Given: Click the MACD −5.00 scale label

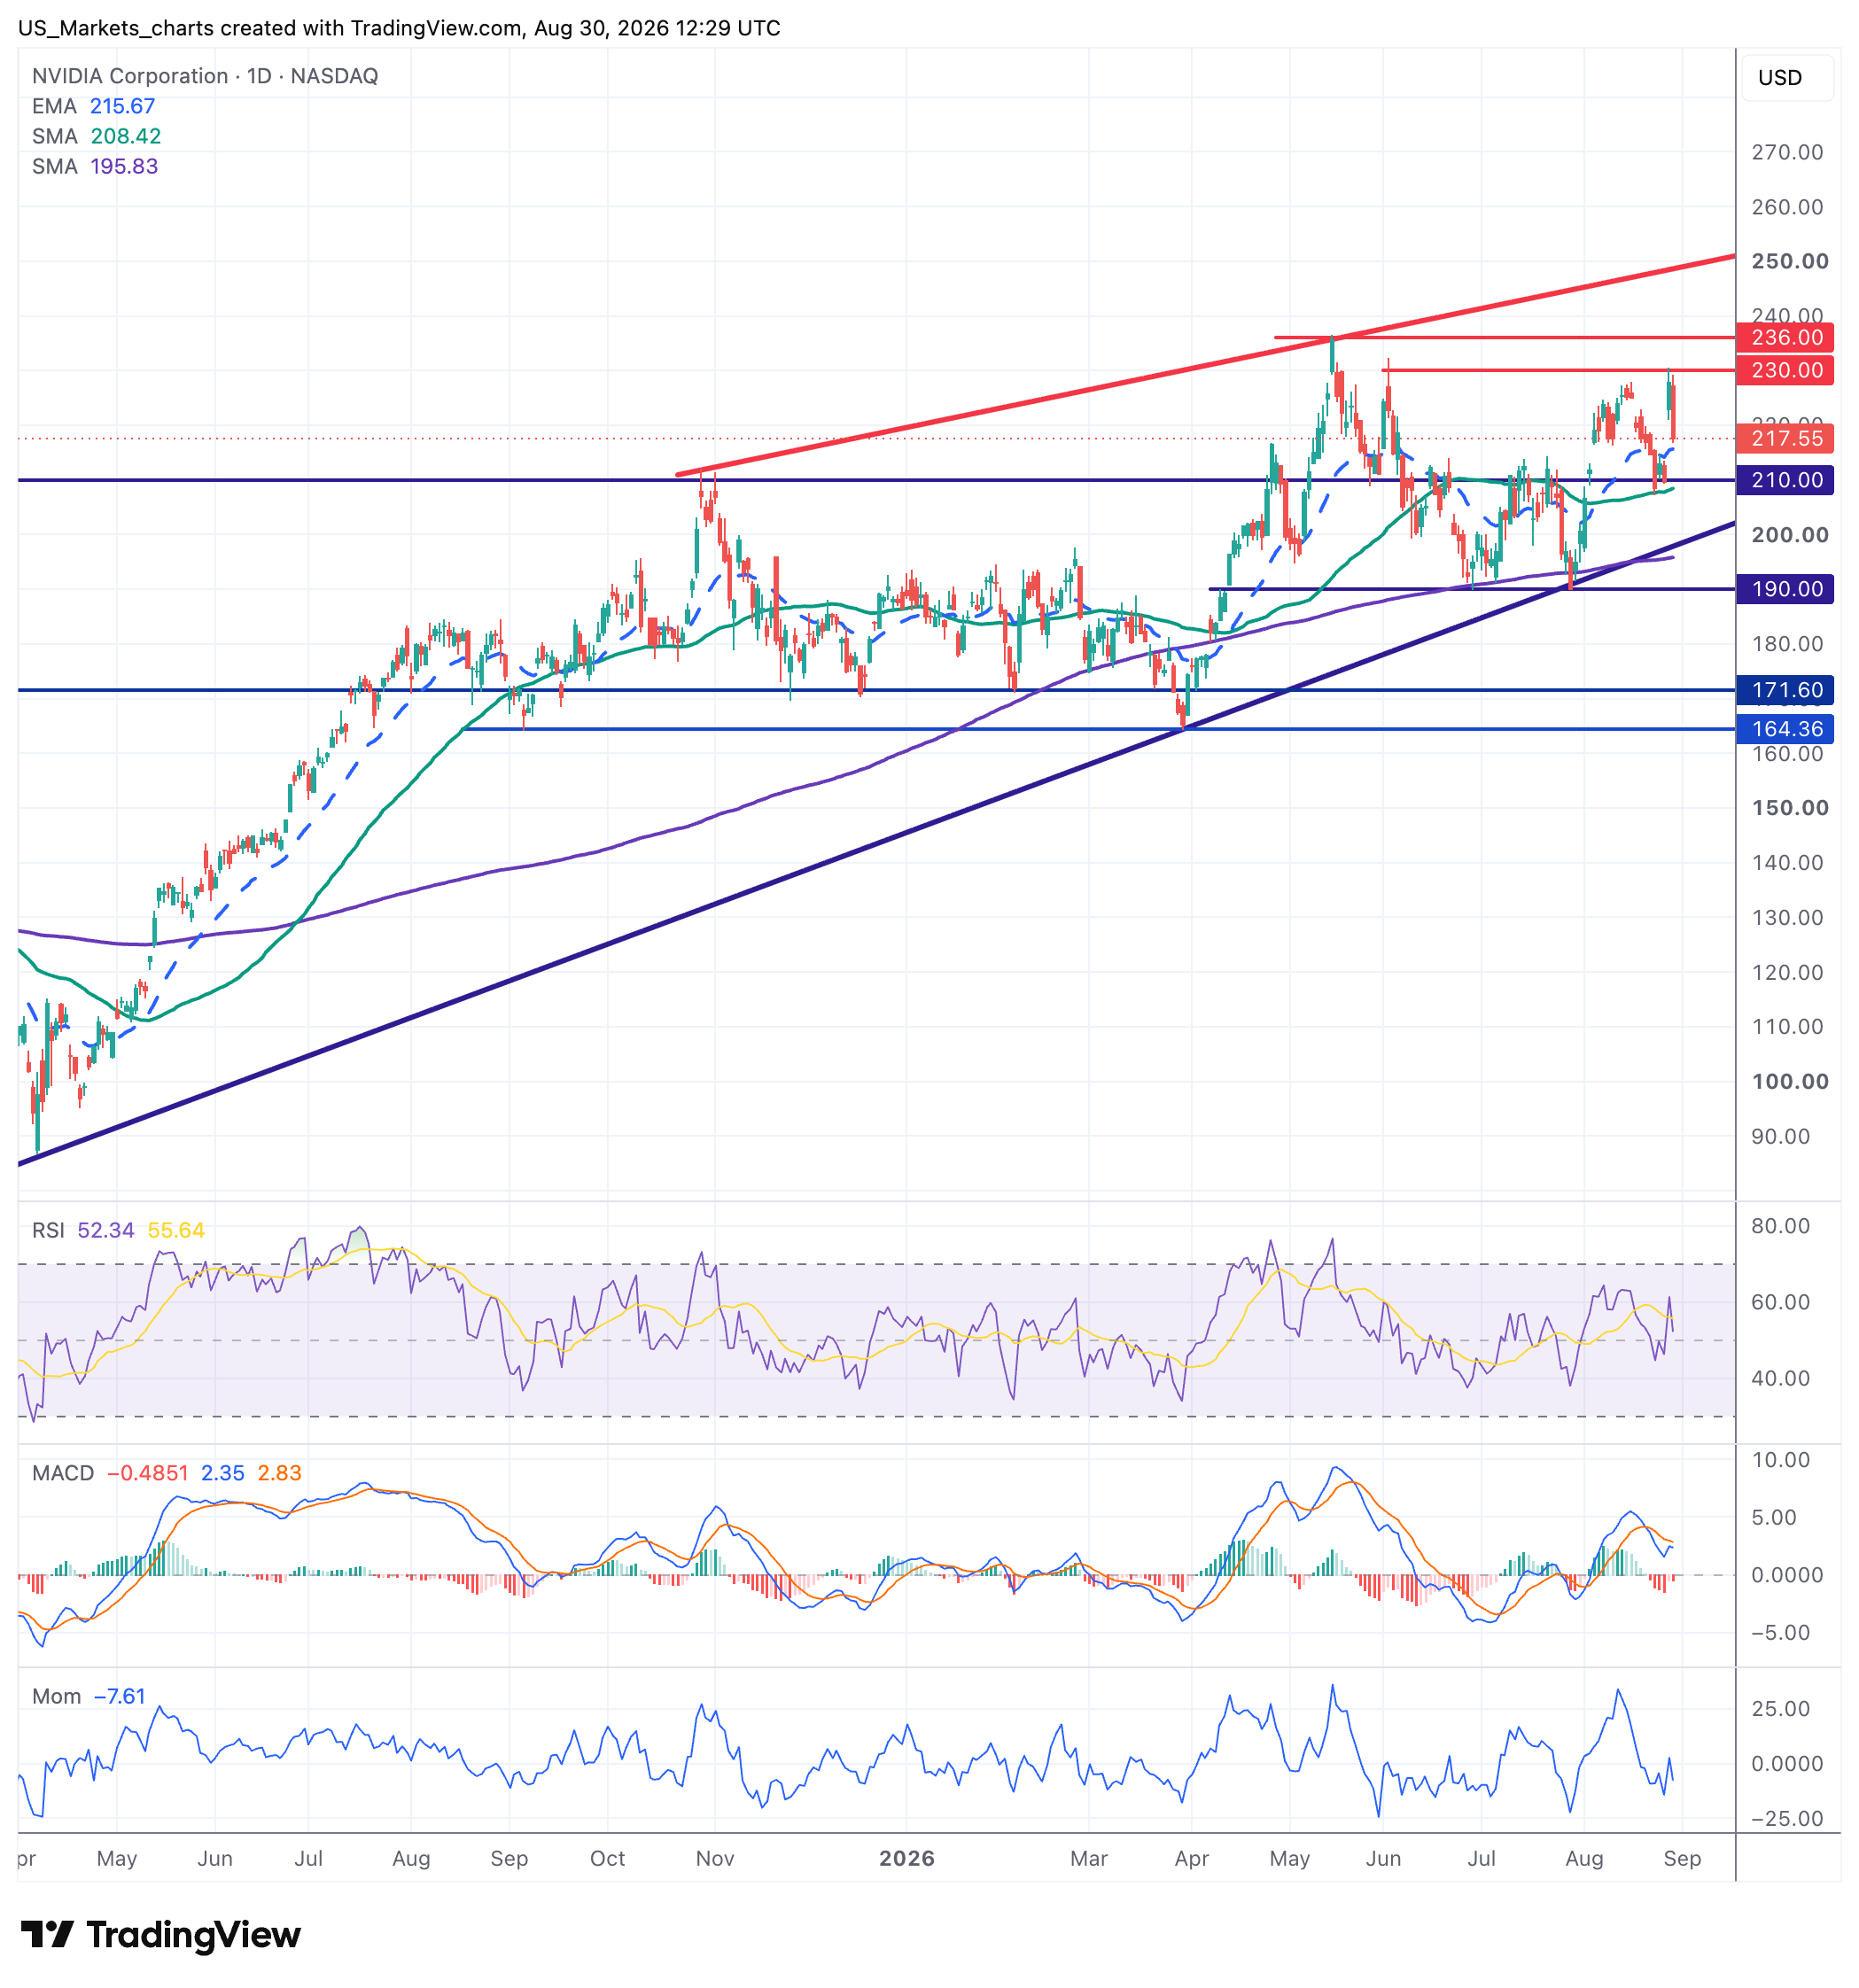Looking at the screenshot, I should pos(1781,1633).
